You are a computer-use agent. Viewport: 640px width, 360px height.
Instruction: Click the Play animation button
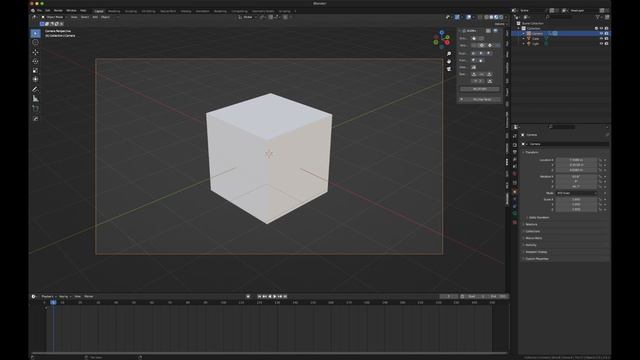tap(274, 296)
